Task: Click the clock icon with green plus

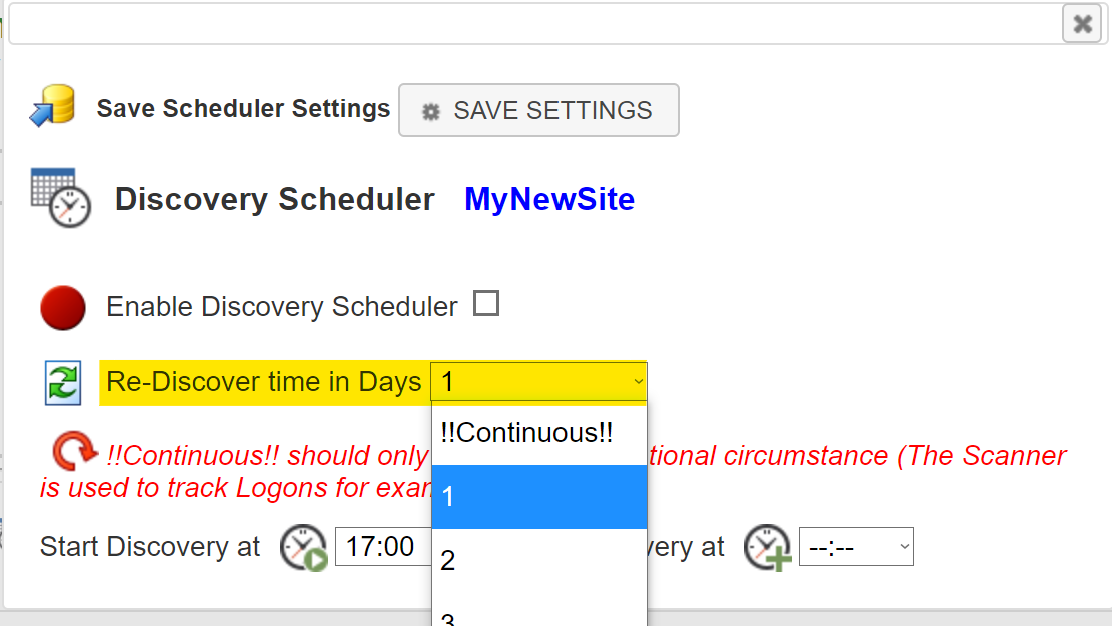Action: [x=768, y=547]
